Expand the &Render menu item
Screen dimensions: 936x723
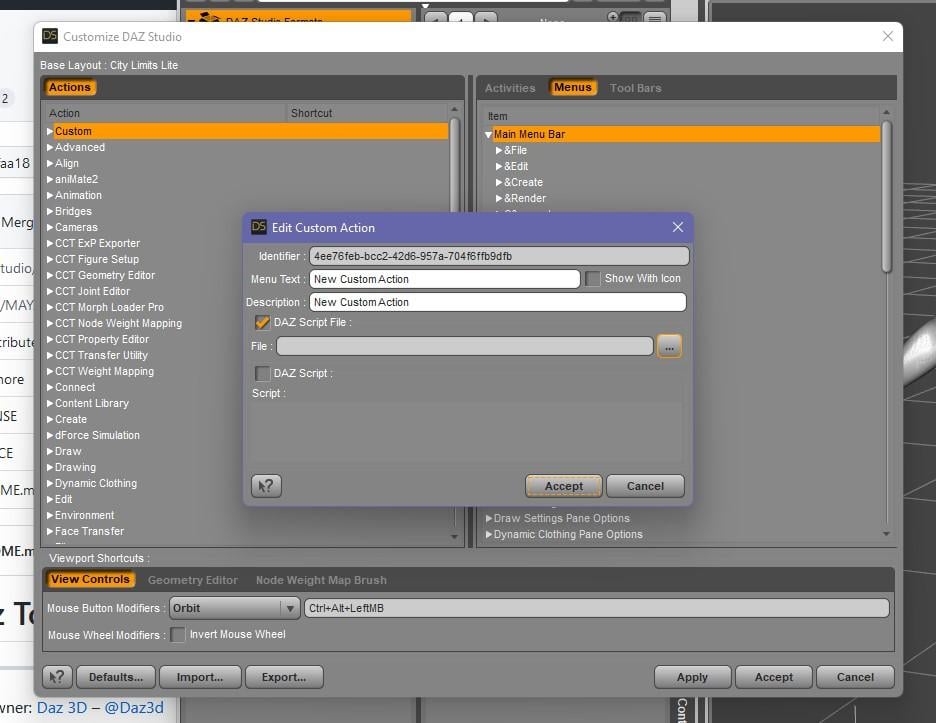point(499,198)
